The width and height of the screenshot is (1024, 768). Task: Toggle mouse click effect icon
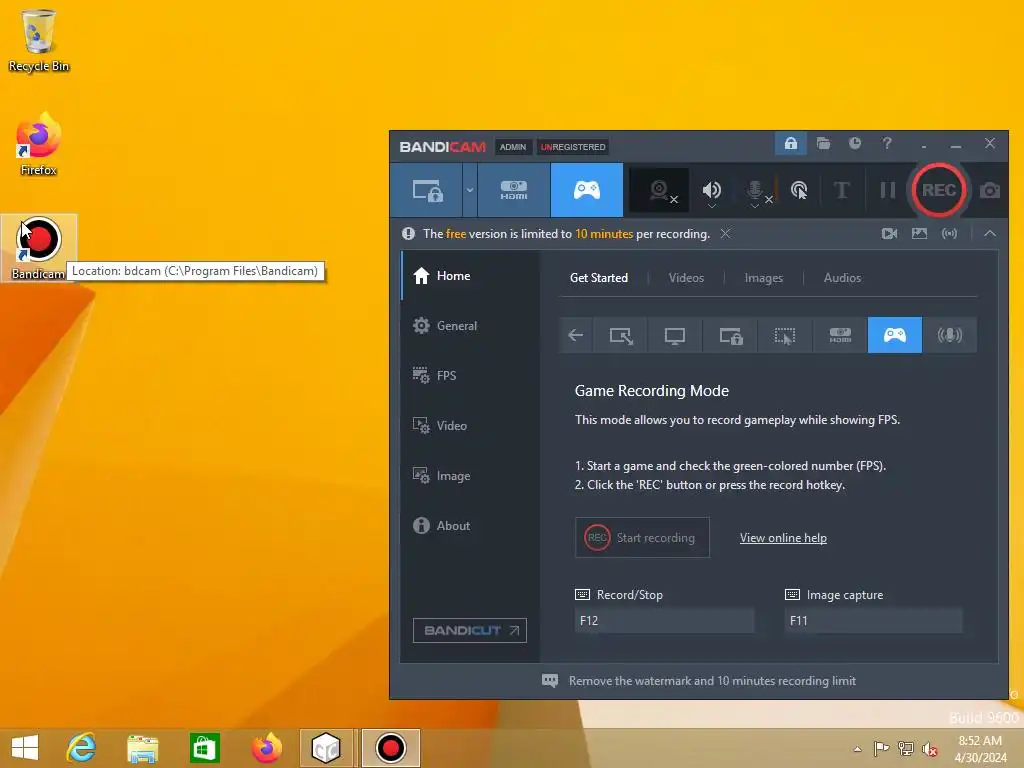point(799,190)
